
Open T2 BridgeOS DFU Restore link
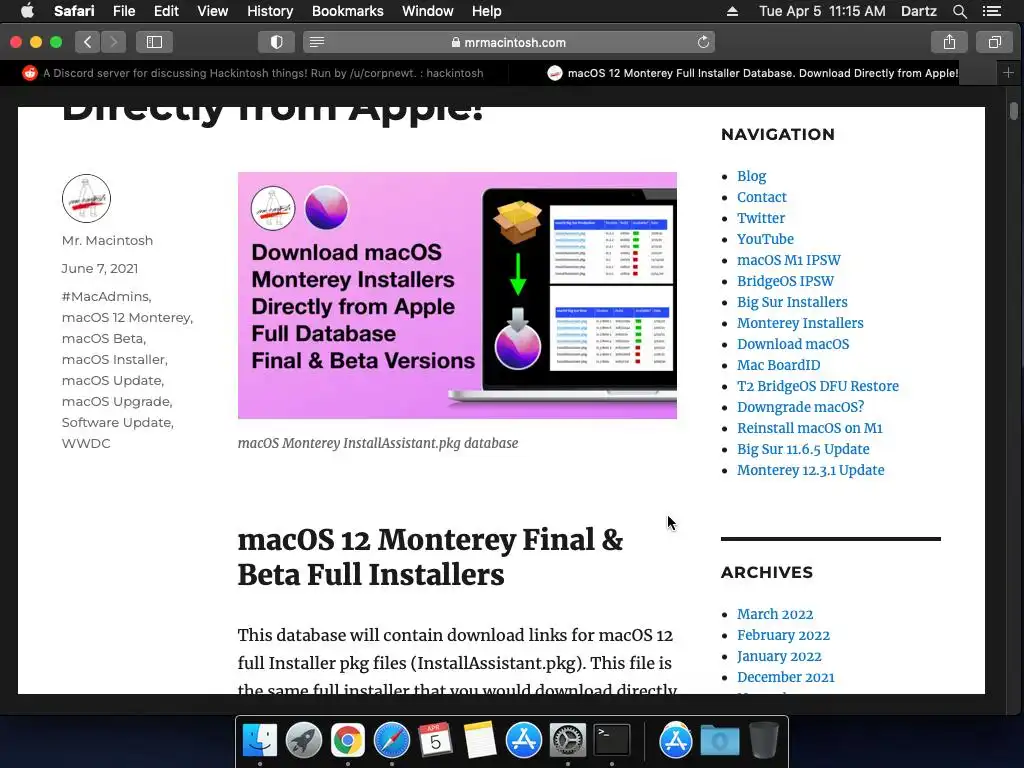pos(818,386)
